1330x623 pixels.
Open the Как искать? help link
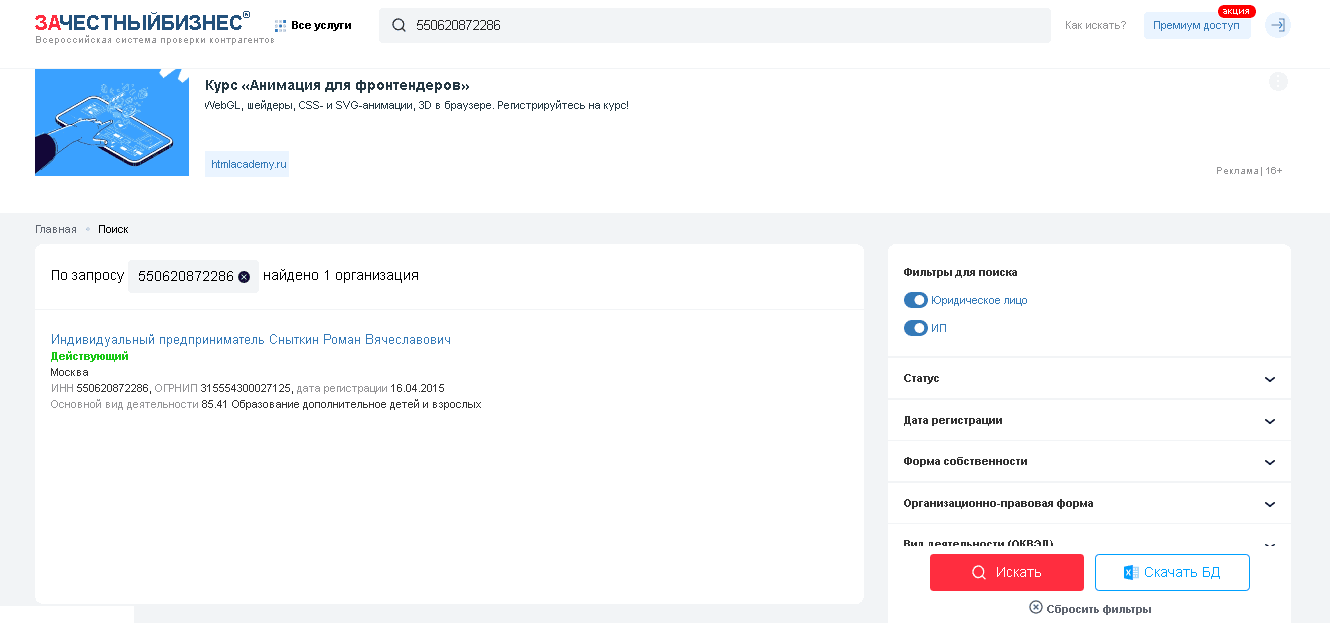1095,25
